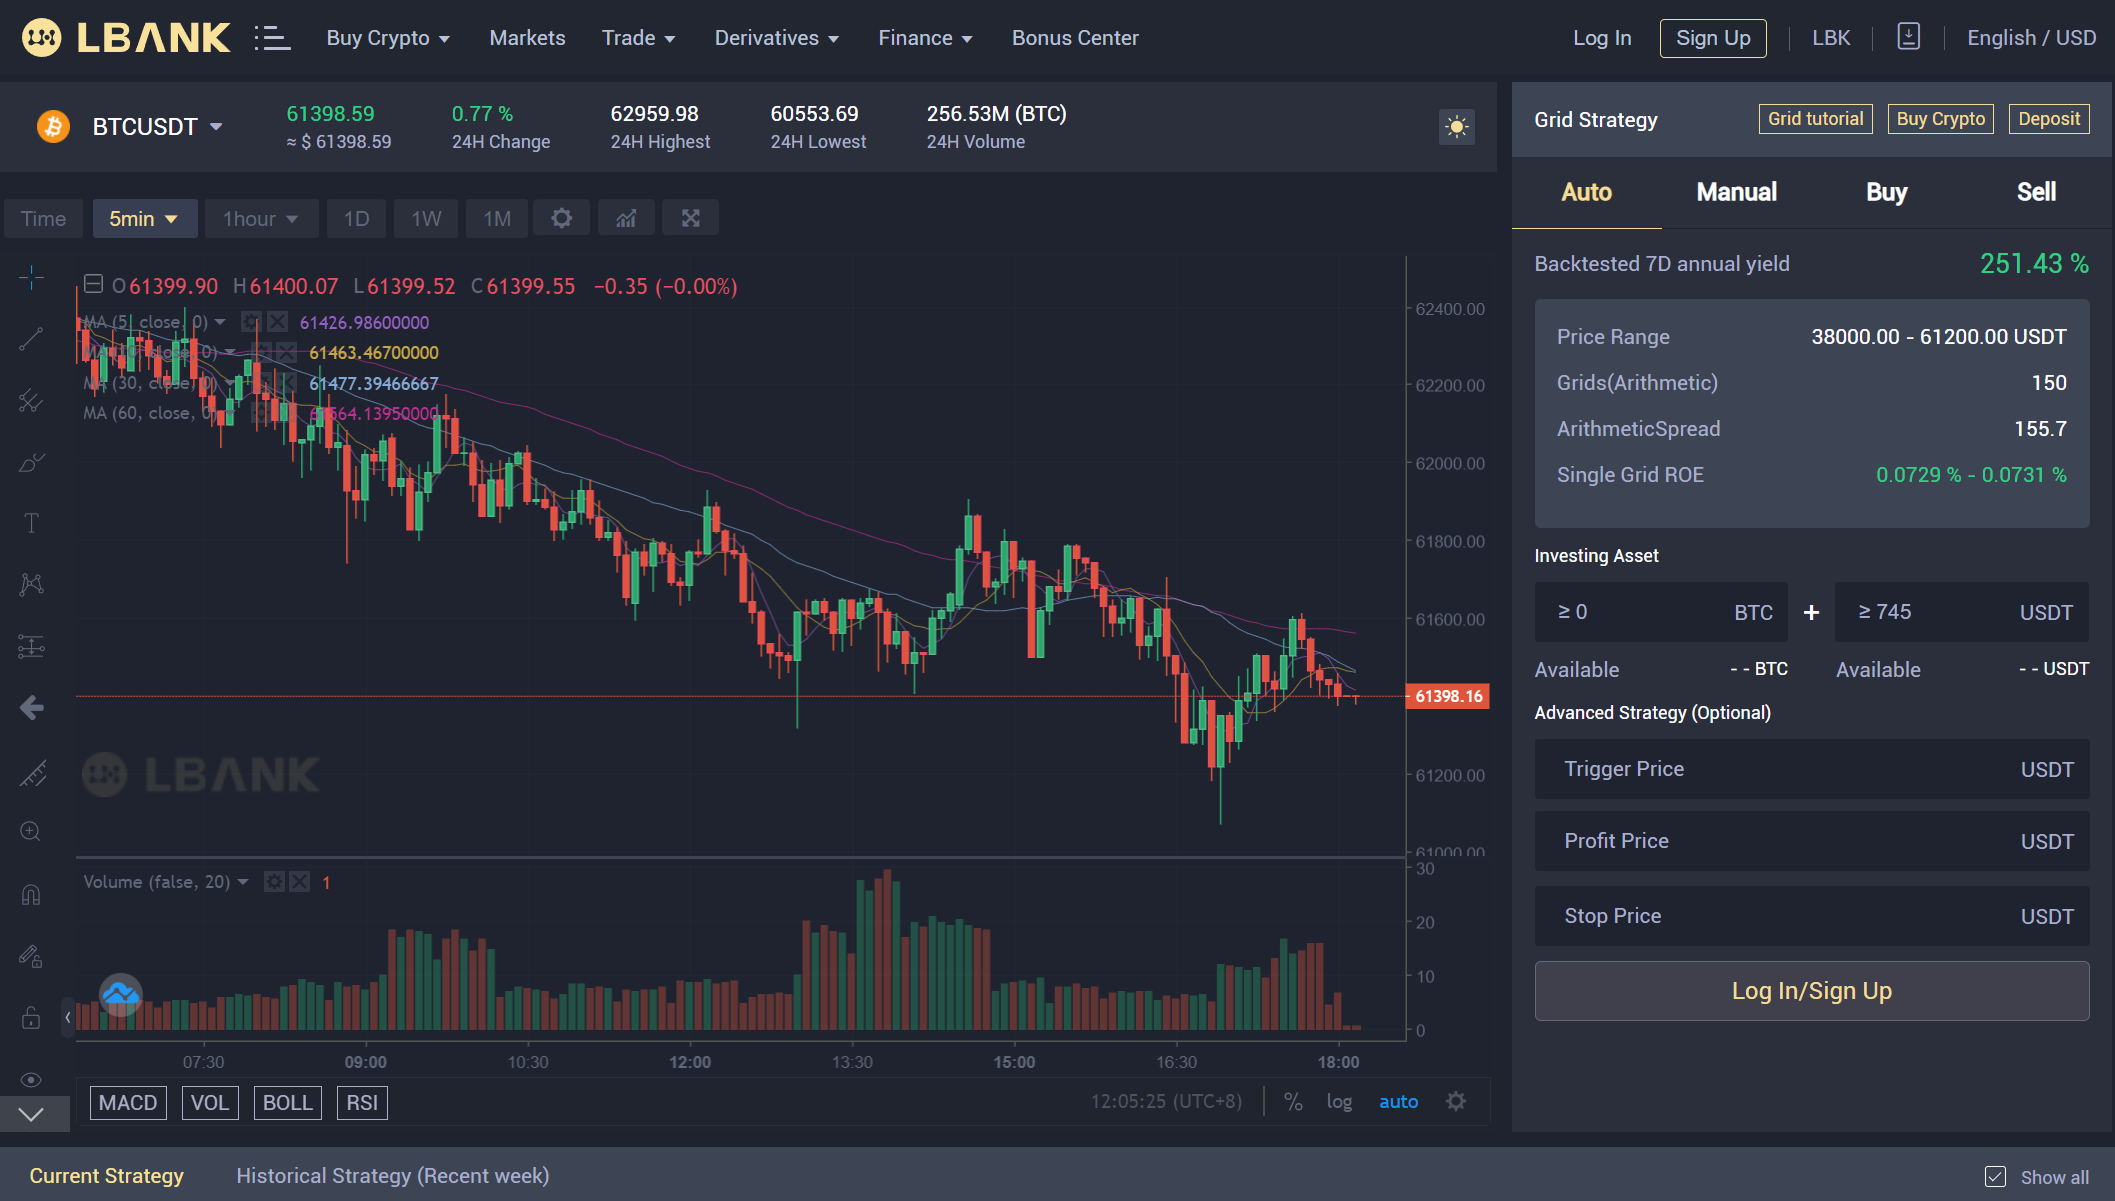Image resolution: width=2115 pixels, height=1201 pixels.
Task: Toggle hide all drawings eye icon
Action: coord(31,1080)
